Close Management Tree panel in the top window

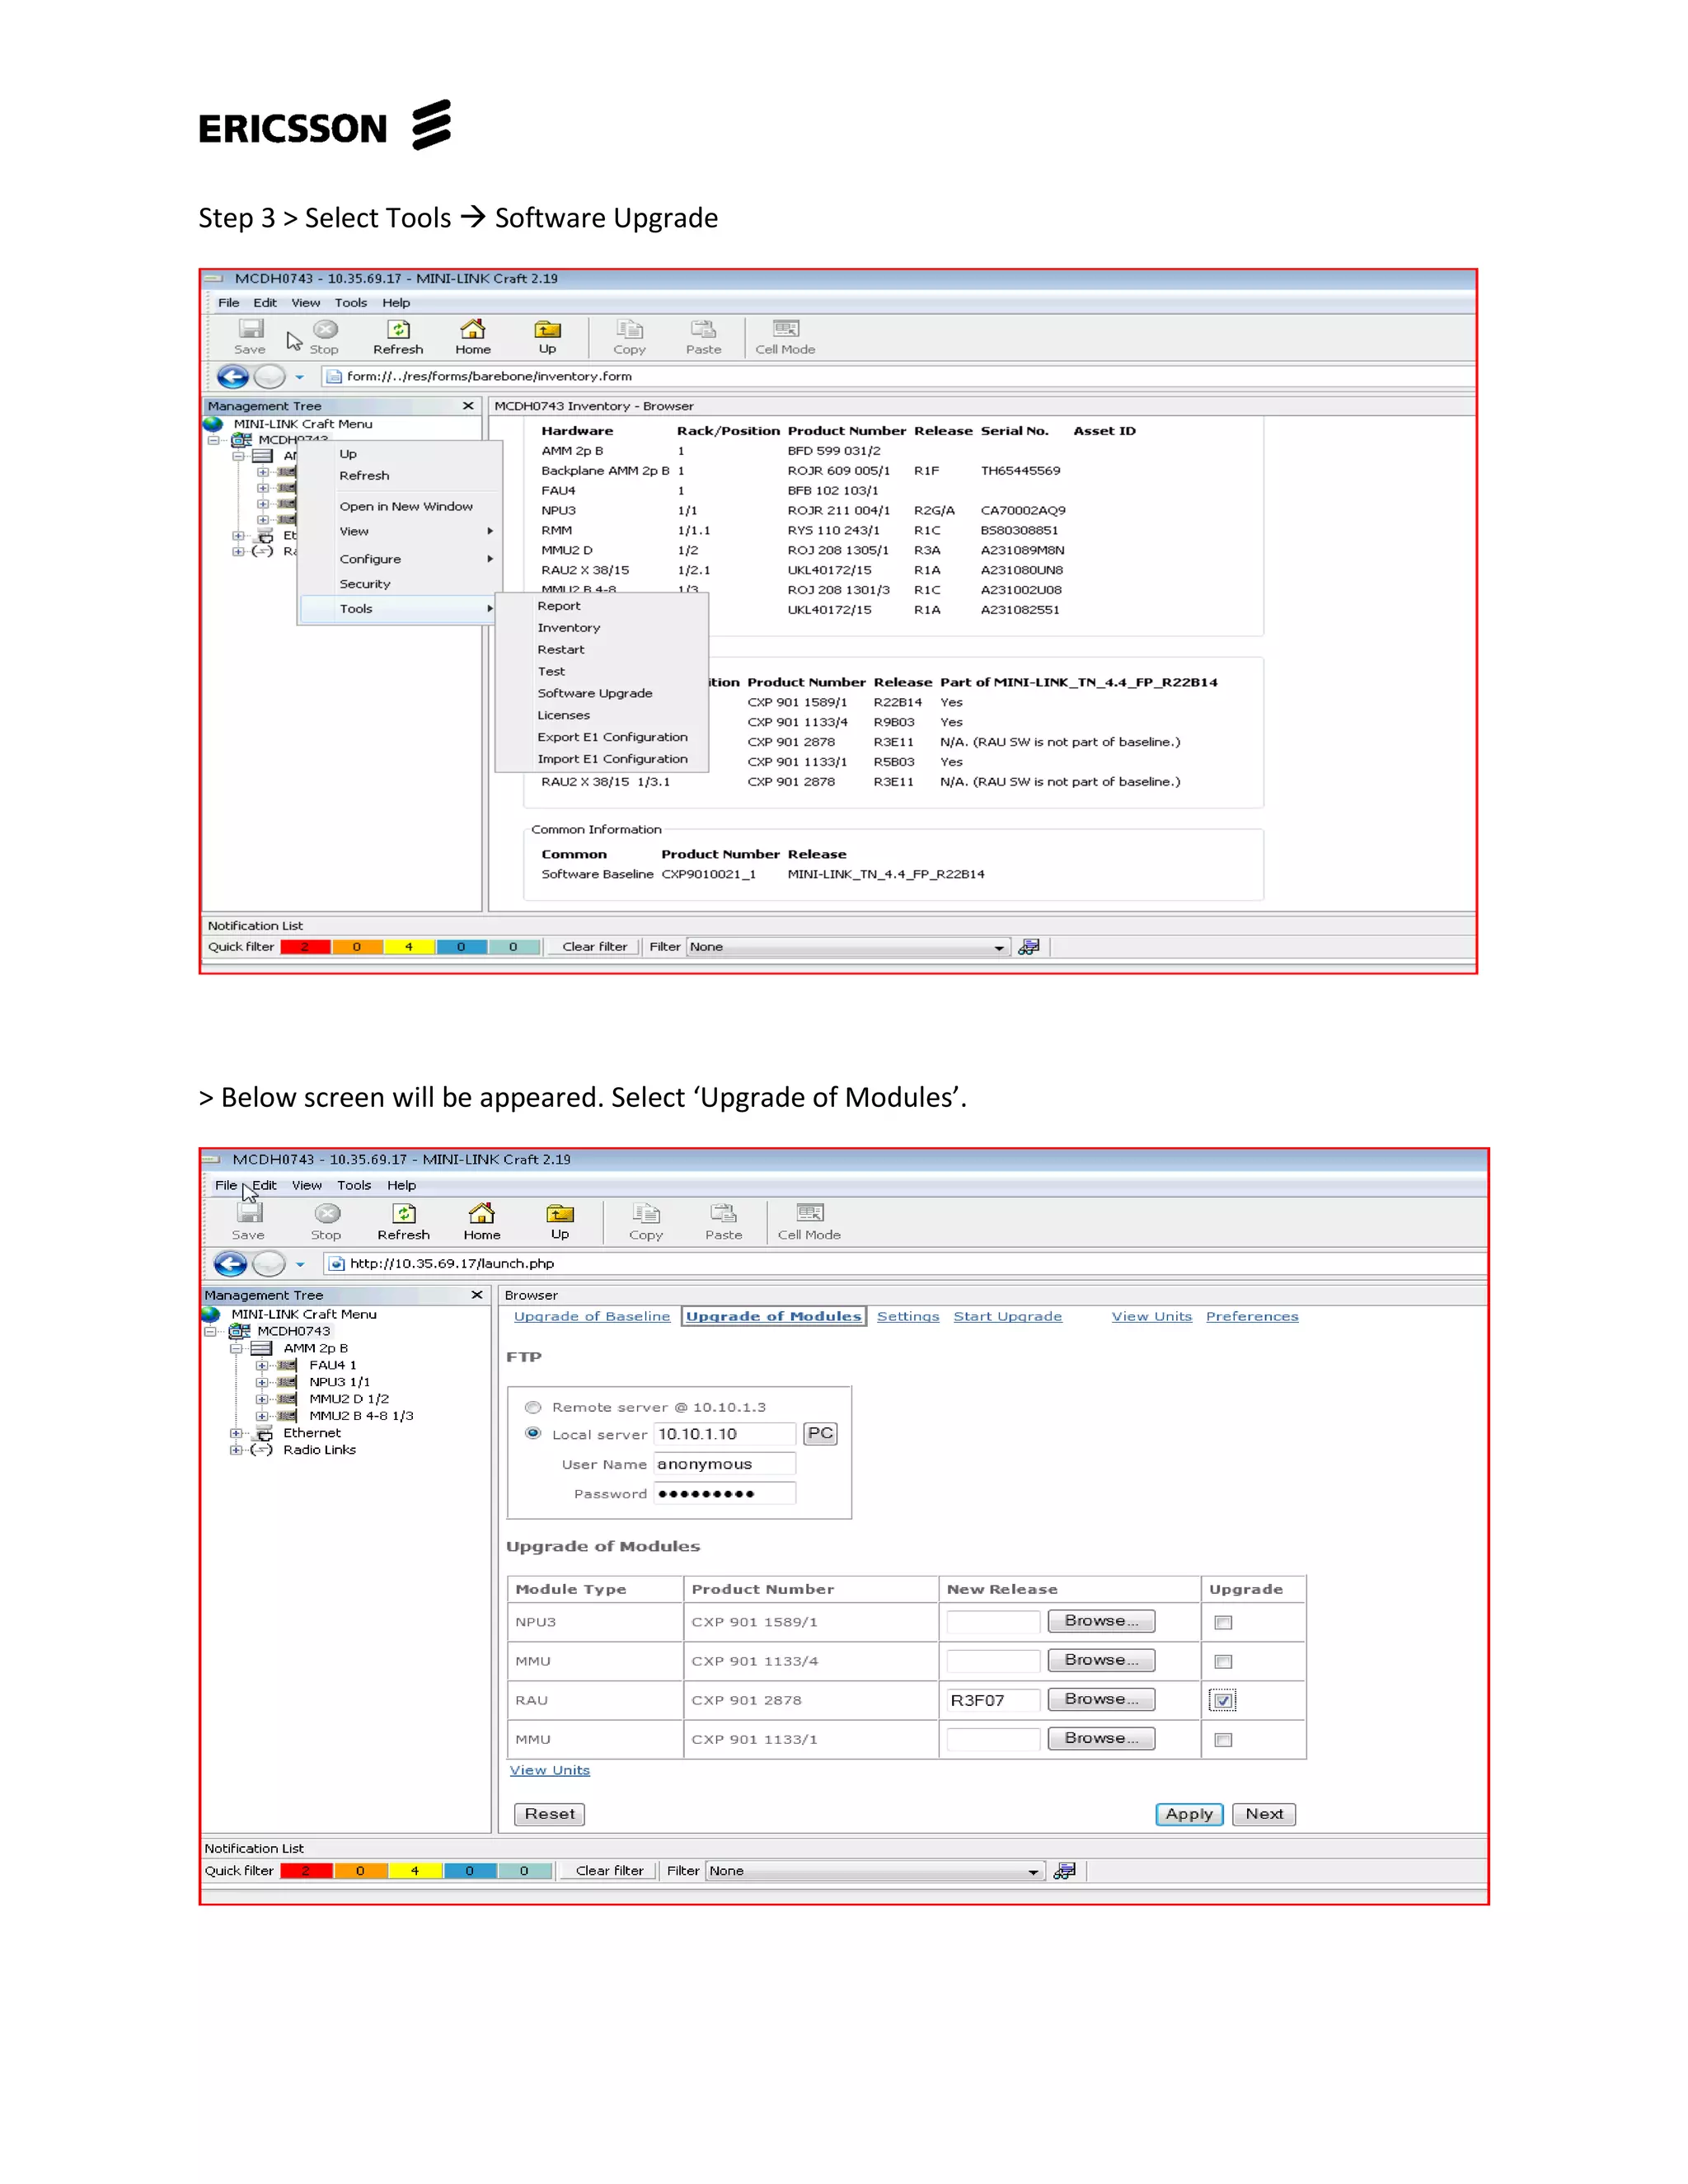(x=468, y=406)
